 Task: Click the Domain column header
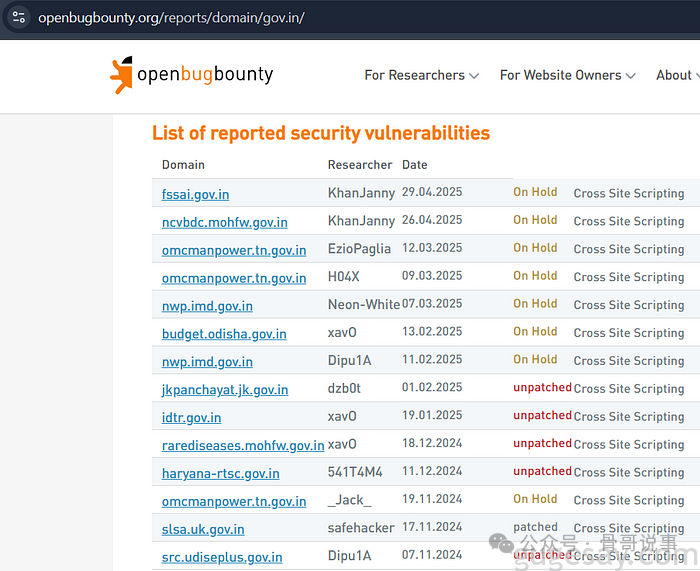coord(183,165)
